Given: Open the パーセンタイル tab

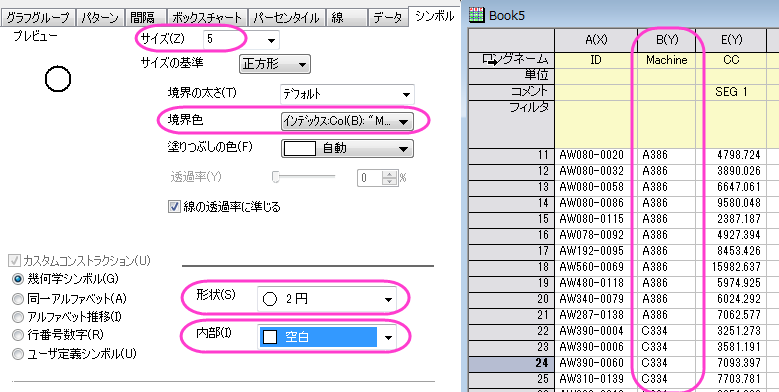Looking at the screenshot, I should point(287,18).
